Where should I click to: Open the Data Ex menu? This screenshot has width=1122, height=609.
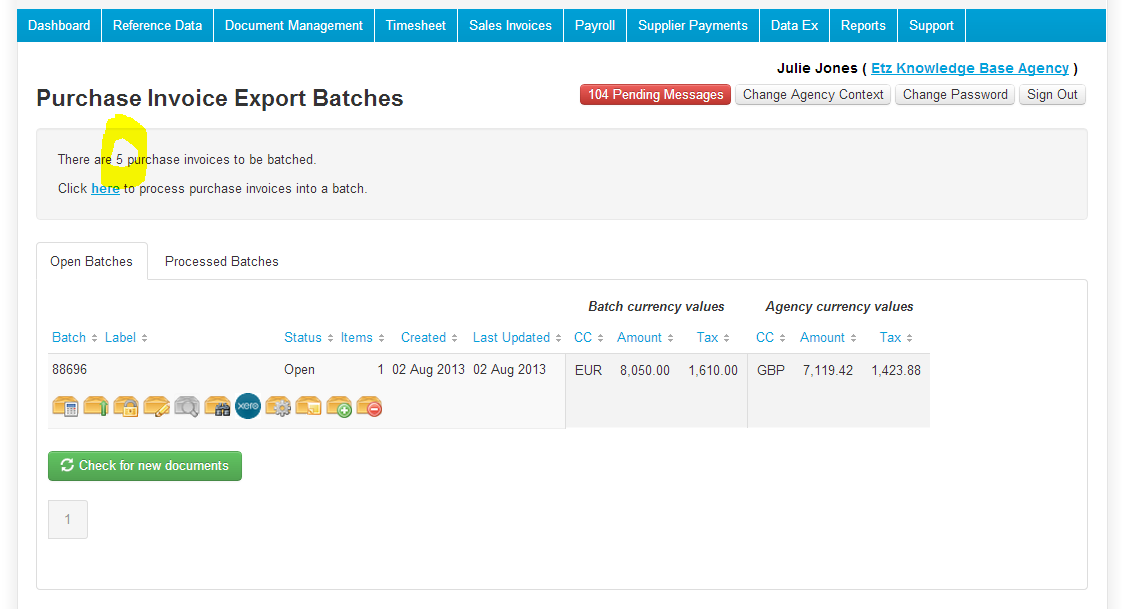click(794, 26)
